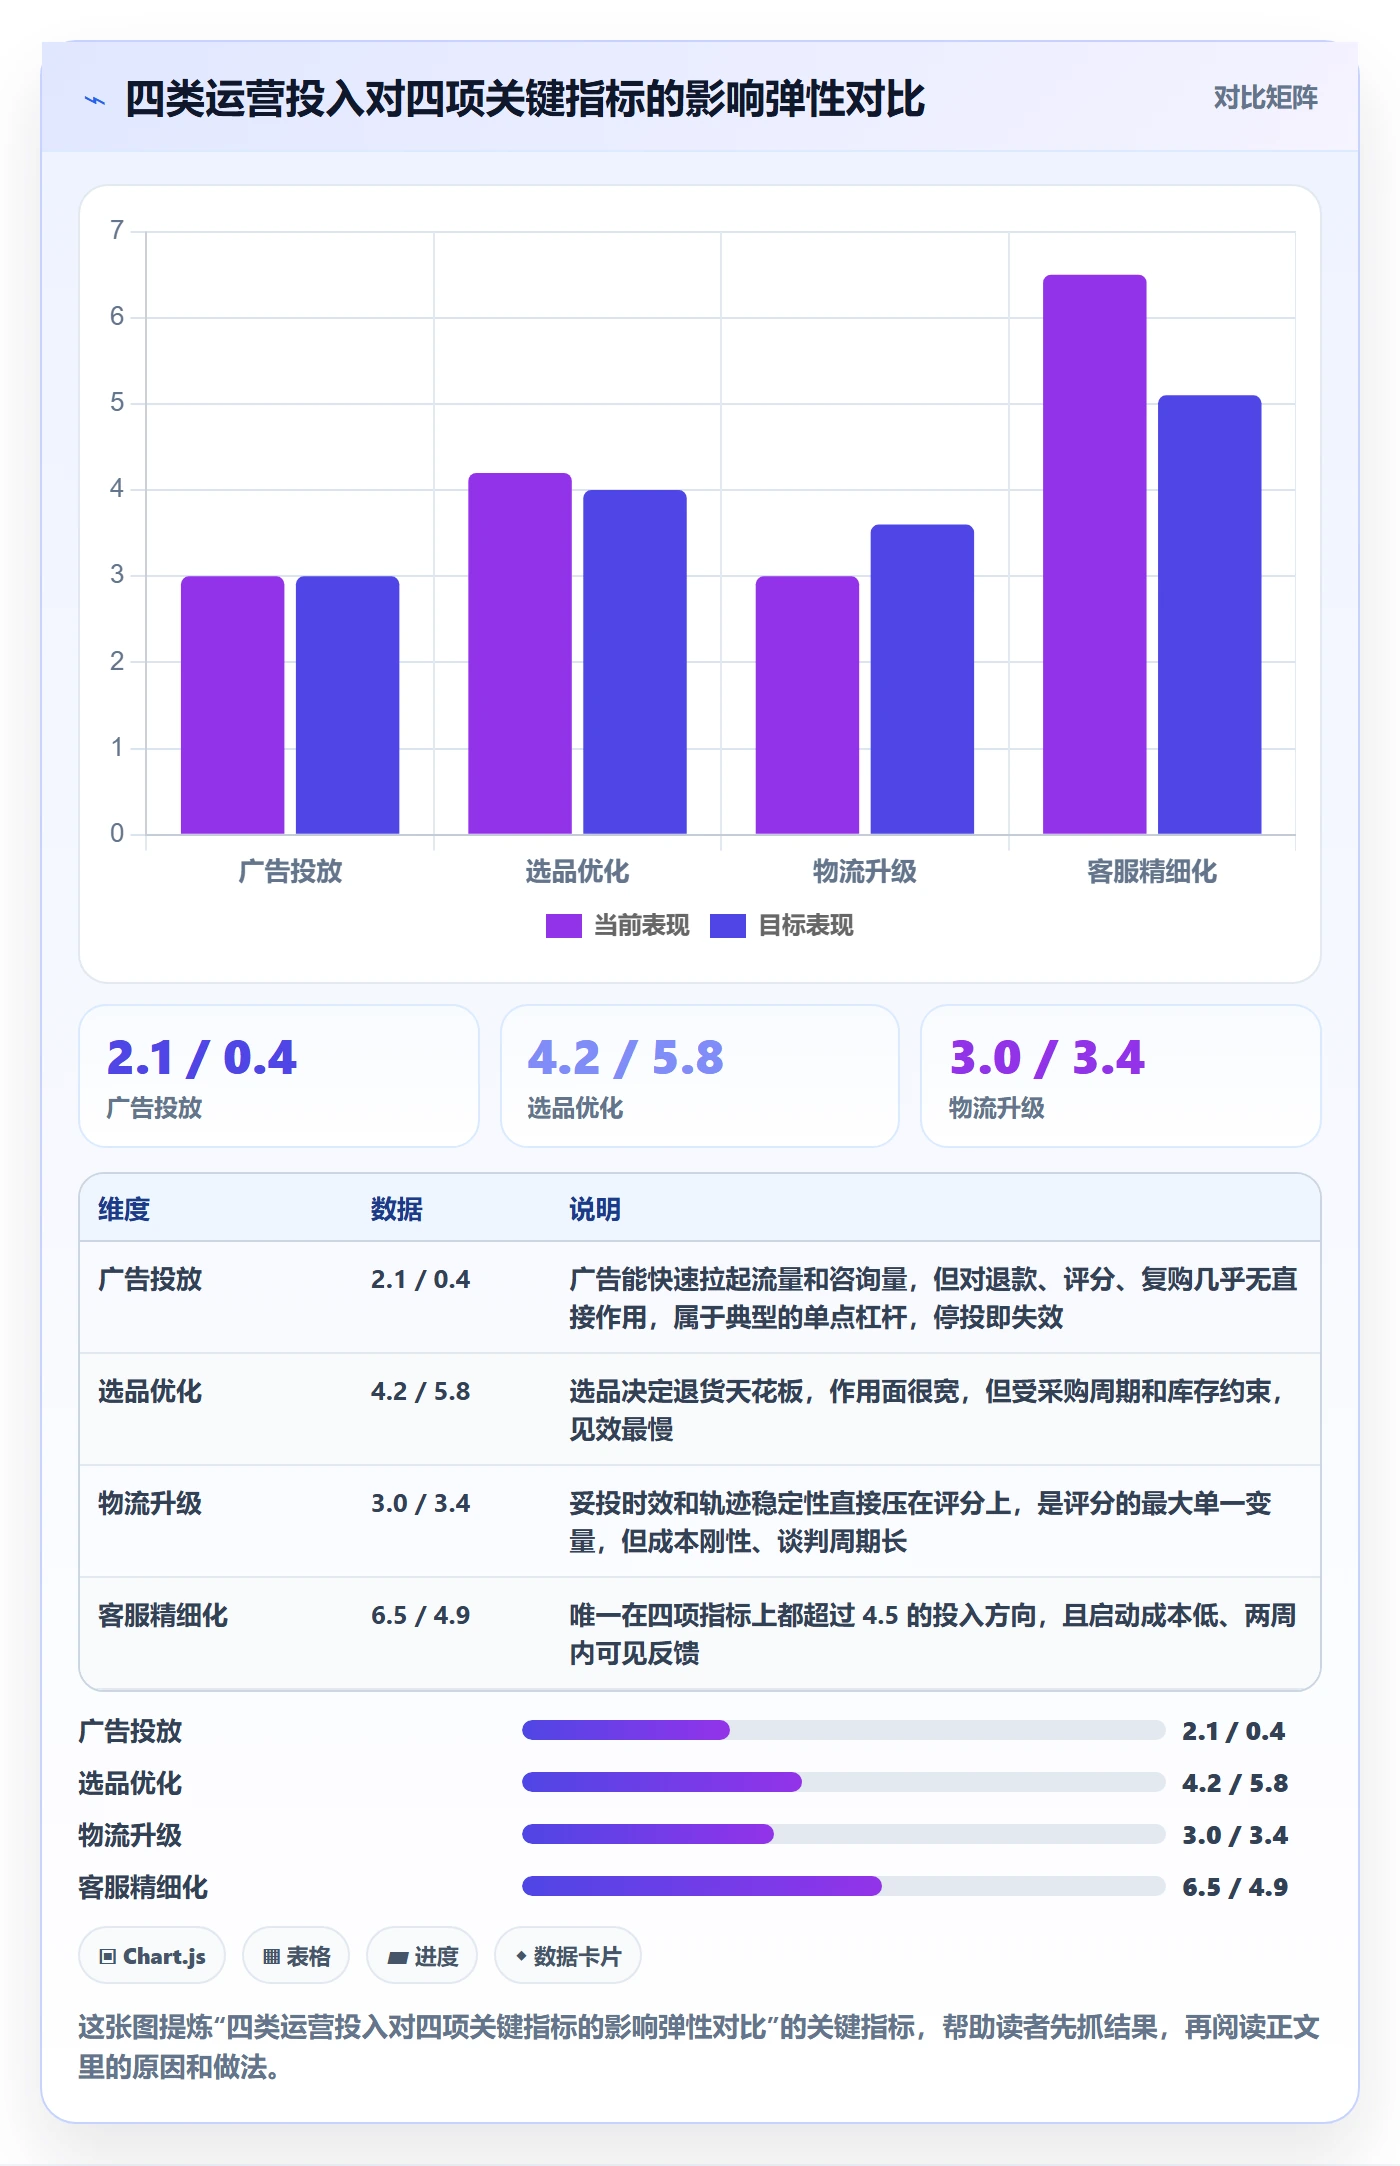Click the 选品优化 progress bar
Screen dimensions: 1400x2166
[843, 1782]
